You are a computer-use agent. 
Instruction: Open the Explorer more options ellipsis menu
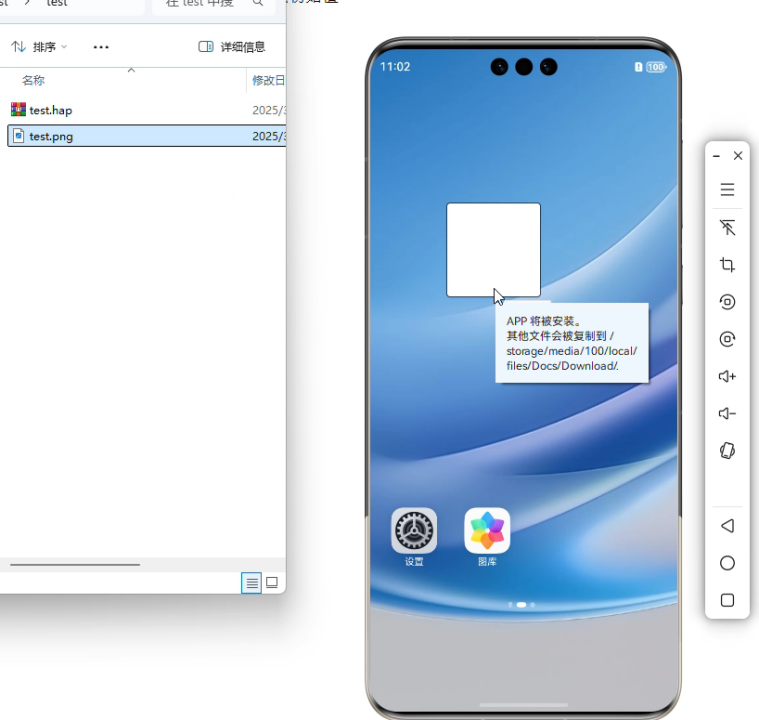pos(101,47)
